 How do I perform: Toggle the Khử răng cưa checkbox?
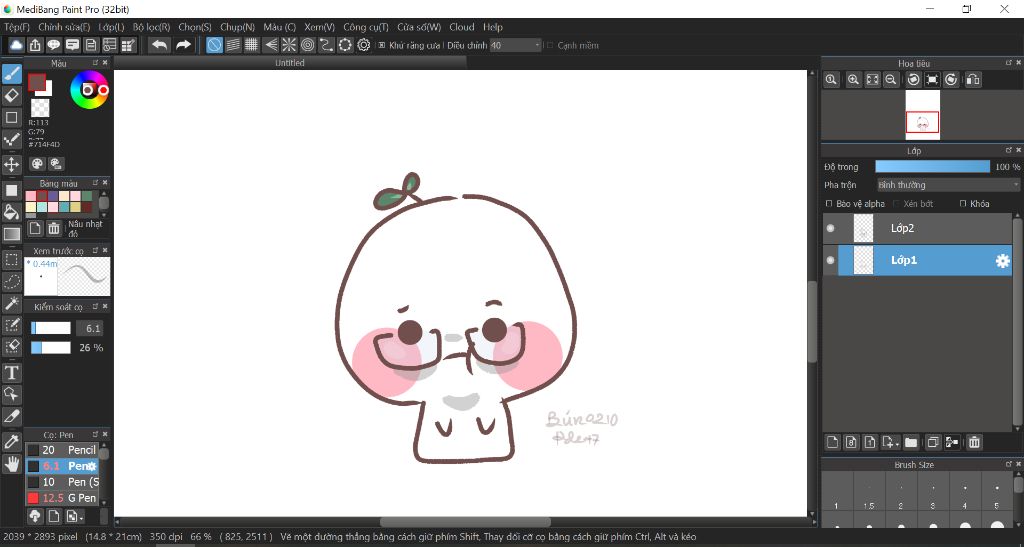[382, 45]
